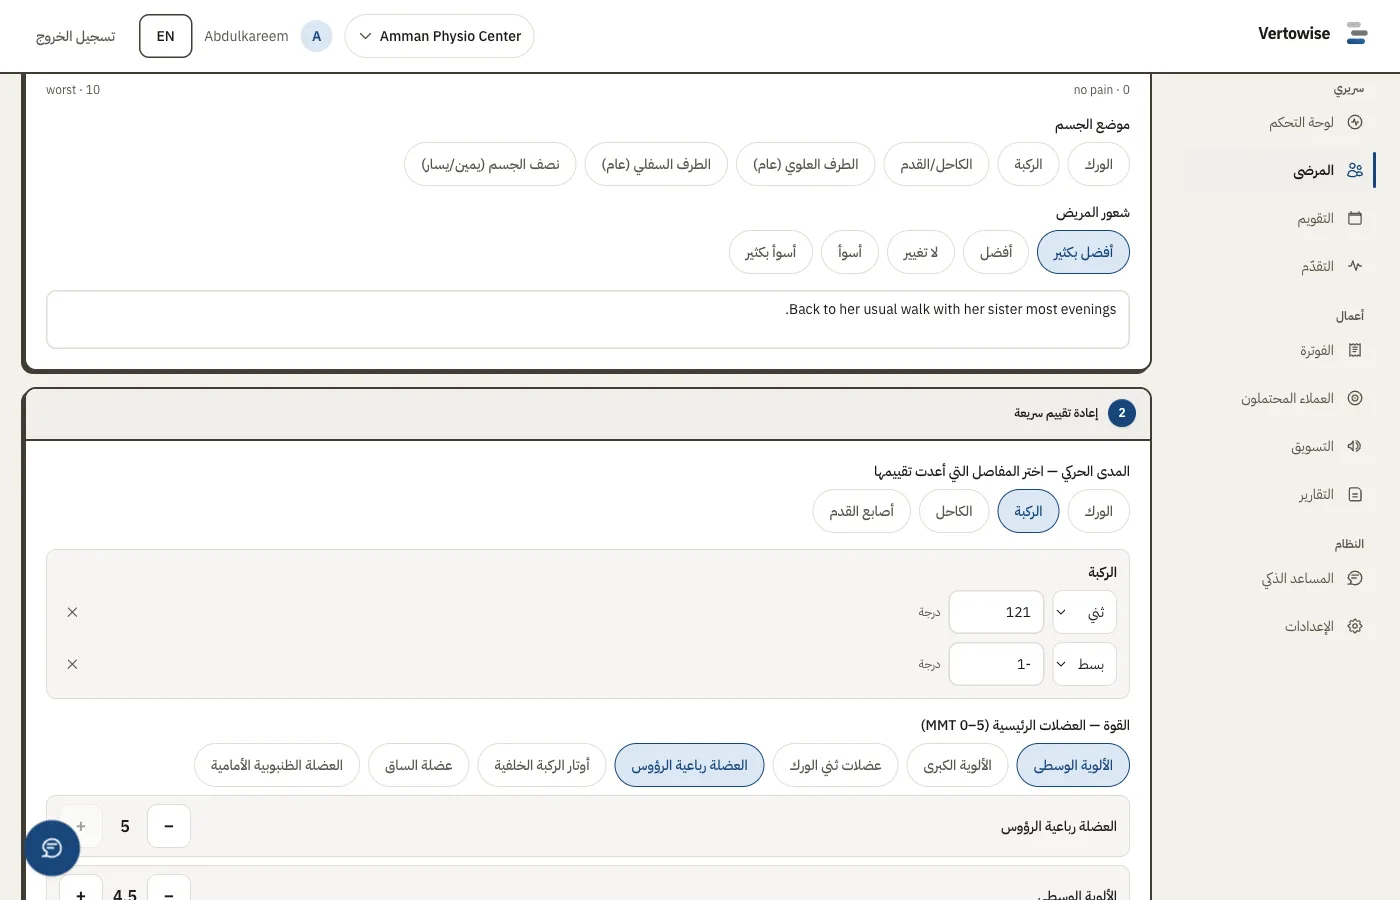Viewport: 1400px width, 900px height.
Task: Toggle the أوتار الركبة الخلفية muscle chip
Action: tap(542, 765)
